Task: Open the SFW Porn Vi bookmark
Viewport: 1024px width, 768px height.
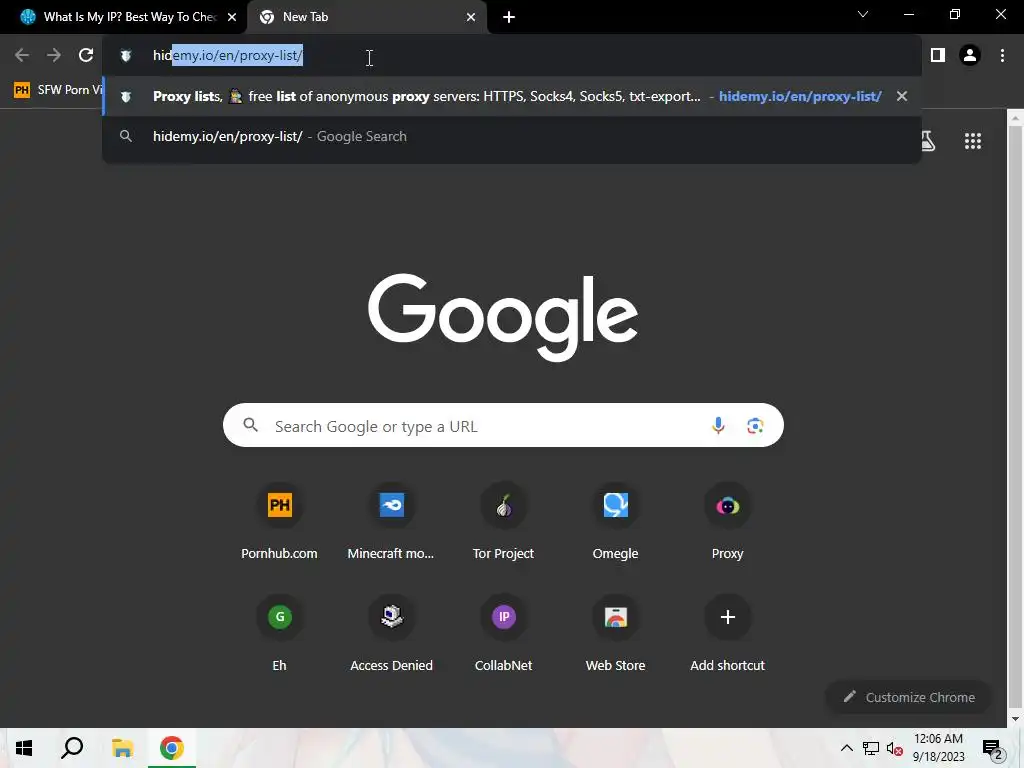Action: 57,89
